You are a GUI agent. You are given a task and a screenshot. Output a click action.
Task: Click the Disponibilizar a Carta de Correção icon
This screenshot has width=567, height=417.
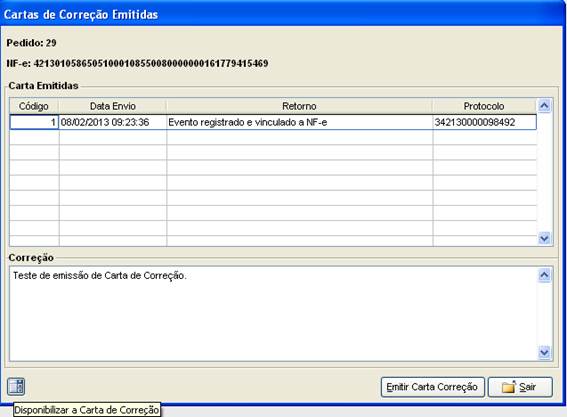point(16,386)
